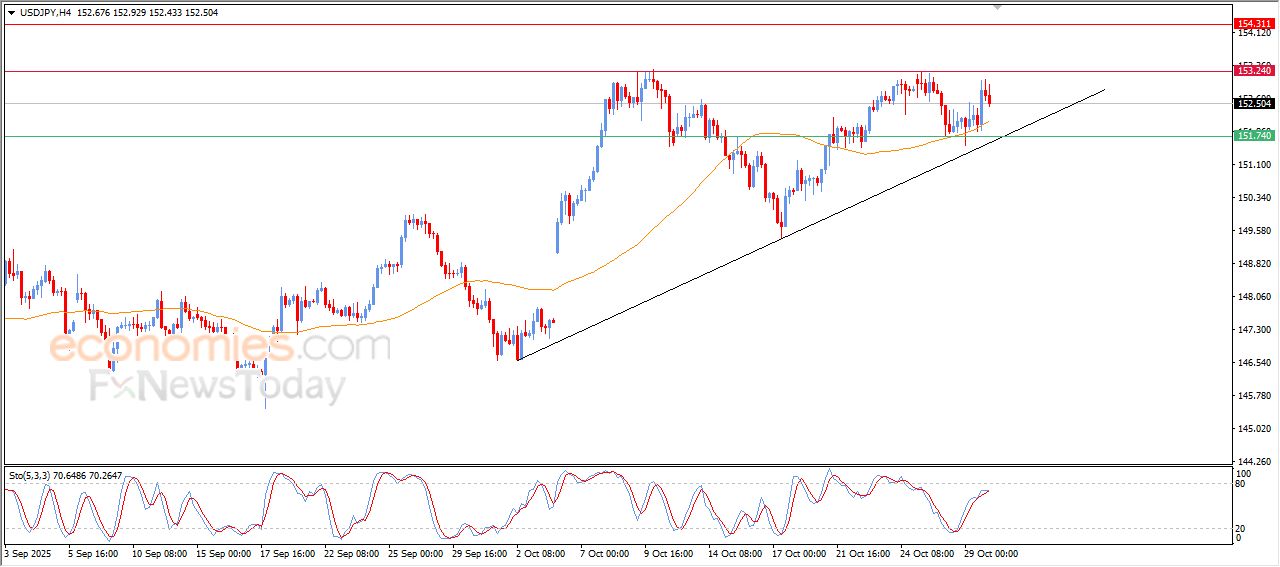Click the 145.020 axis price value
The width and height of the screenshot is (1280, 567).
tap(1254, 429)
